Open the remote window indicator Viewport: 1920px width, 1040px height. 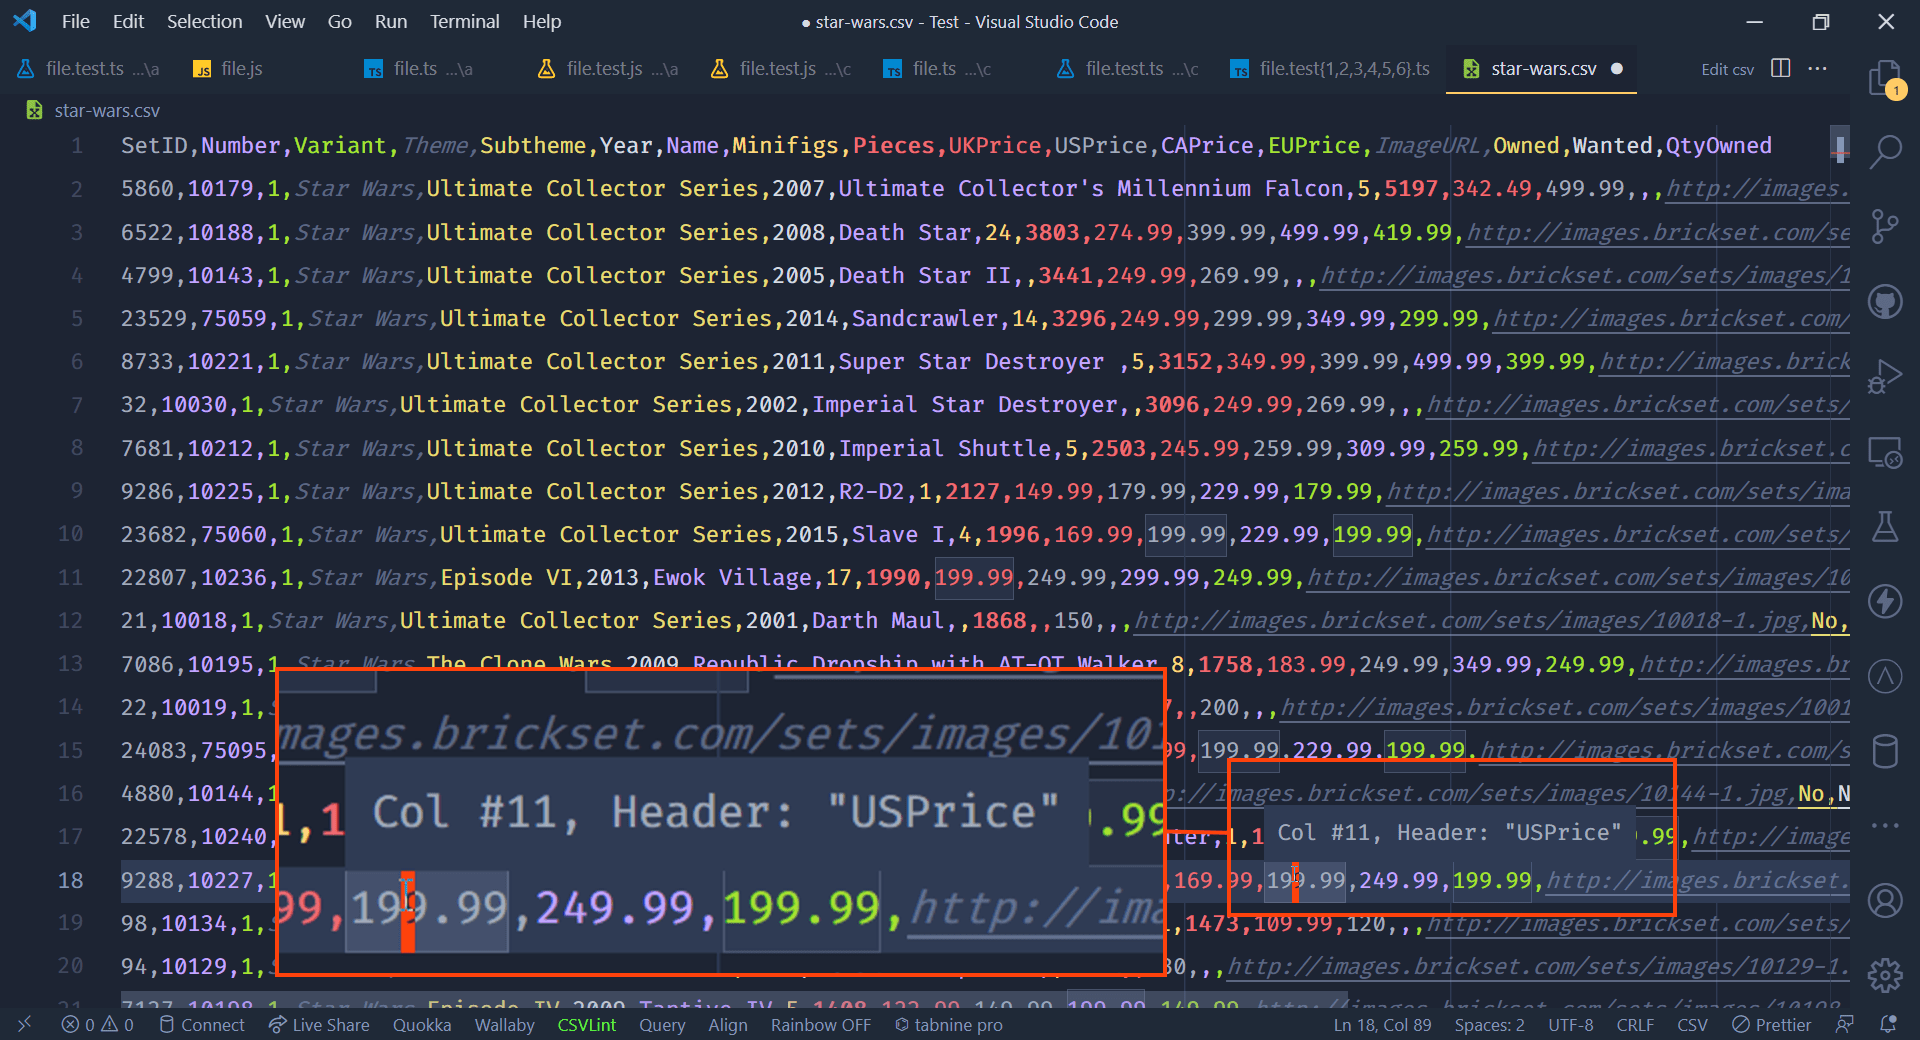click(x=24, y=1025)
